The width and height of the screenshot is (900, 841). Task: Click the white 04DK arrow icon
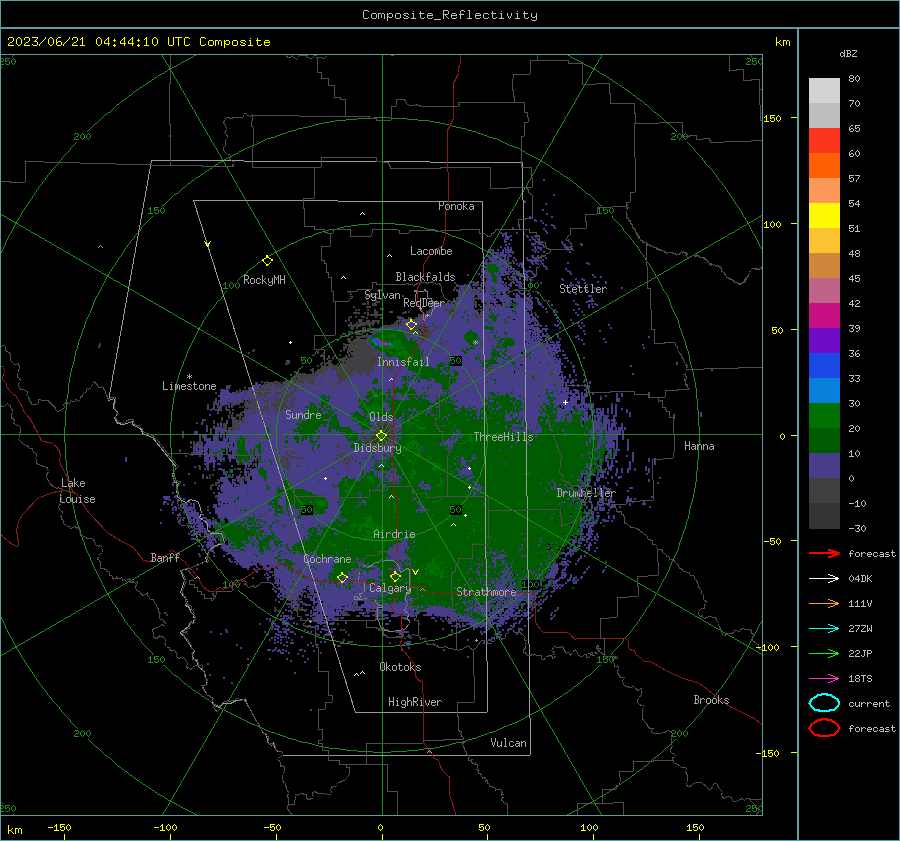pyautogui.click(x=824, y=579)
